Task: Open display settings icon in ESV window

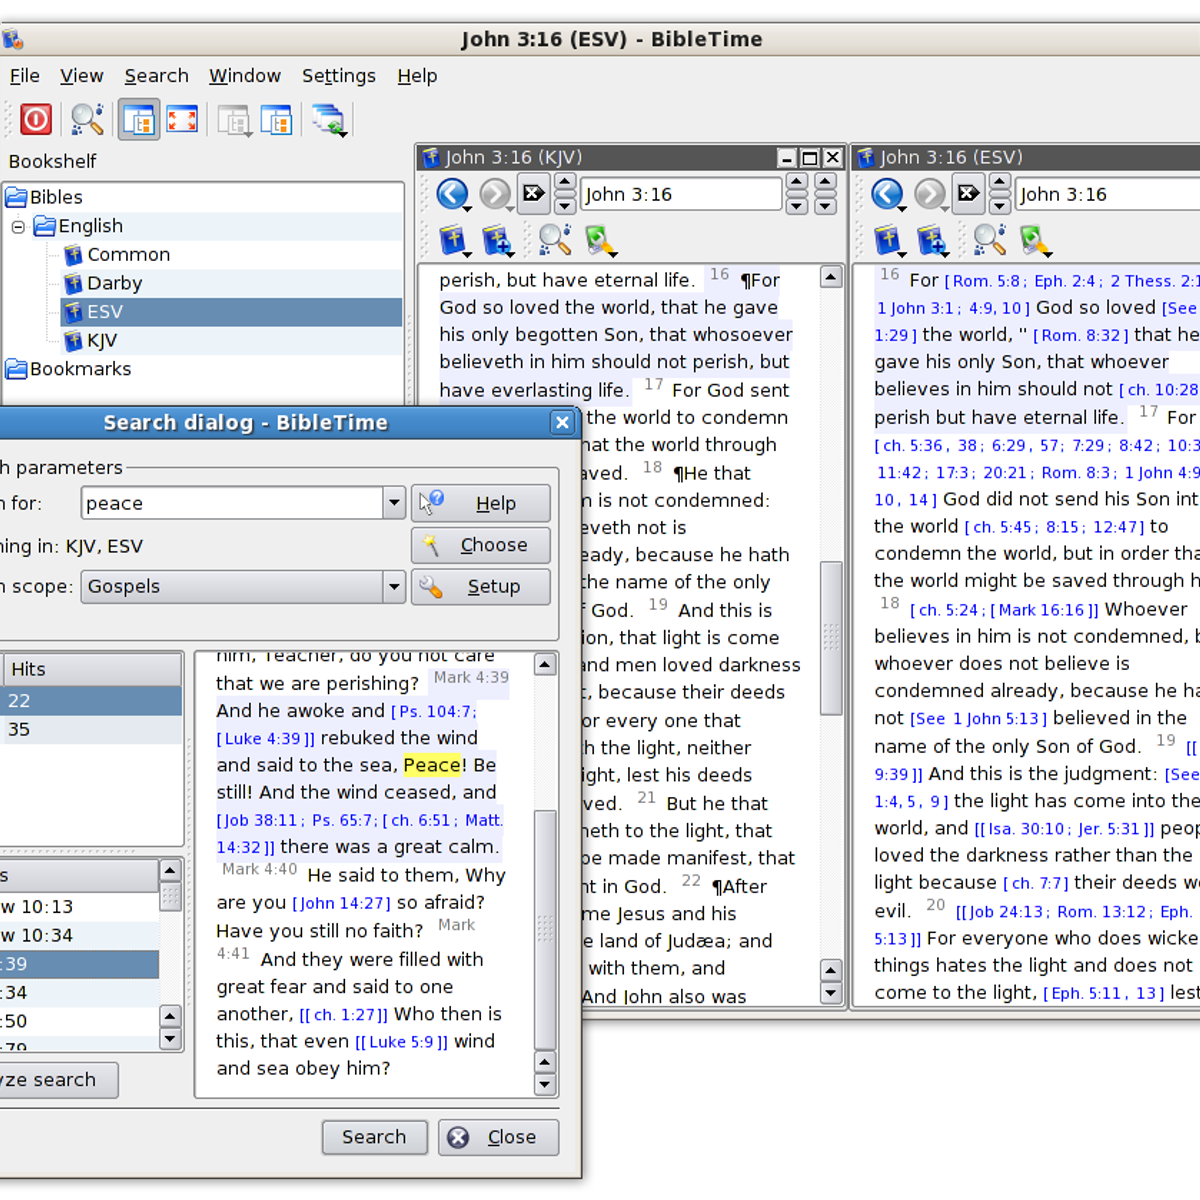Action: [1035, 240]
